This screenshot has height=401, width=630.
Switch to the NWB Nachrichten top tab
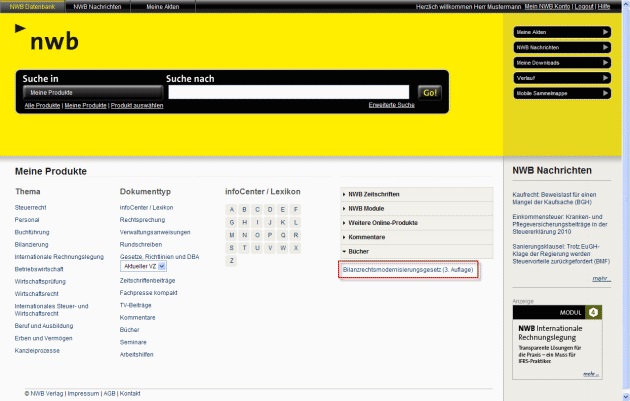100,6
